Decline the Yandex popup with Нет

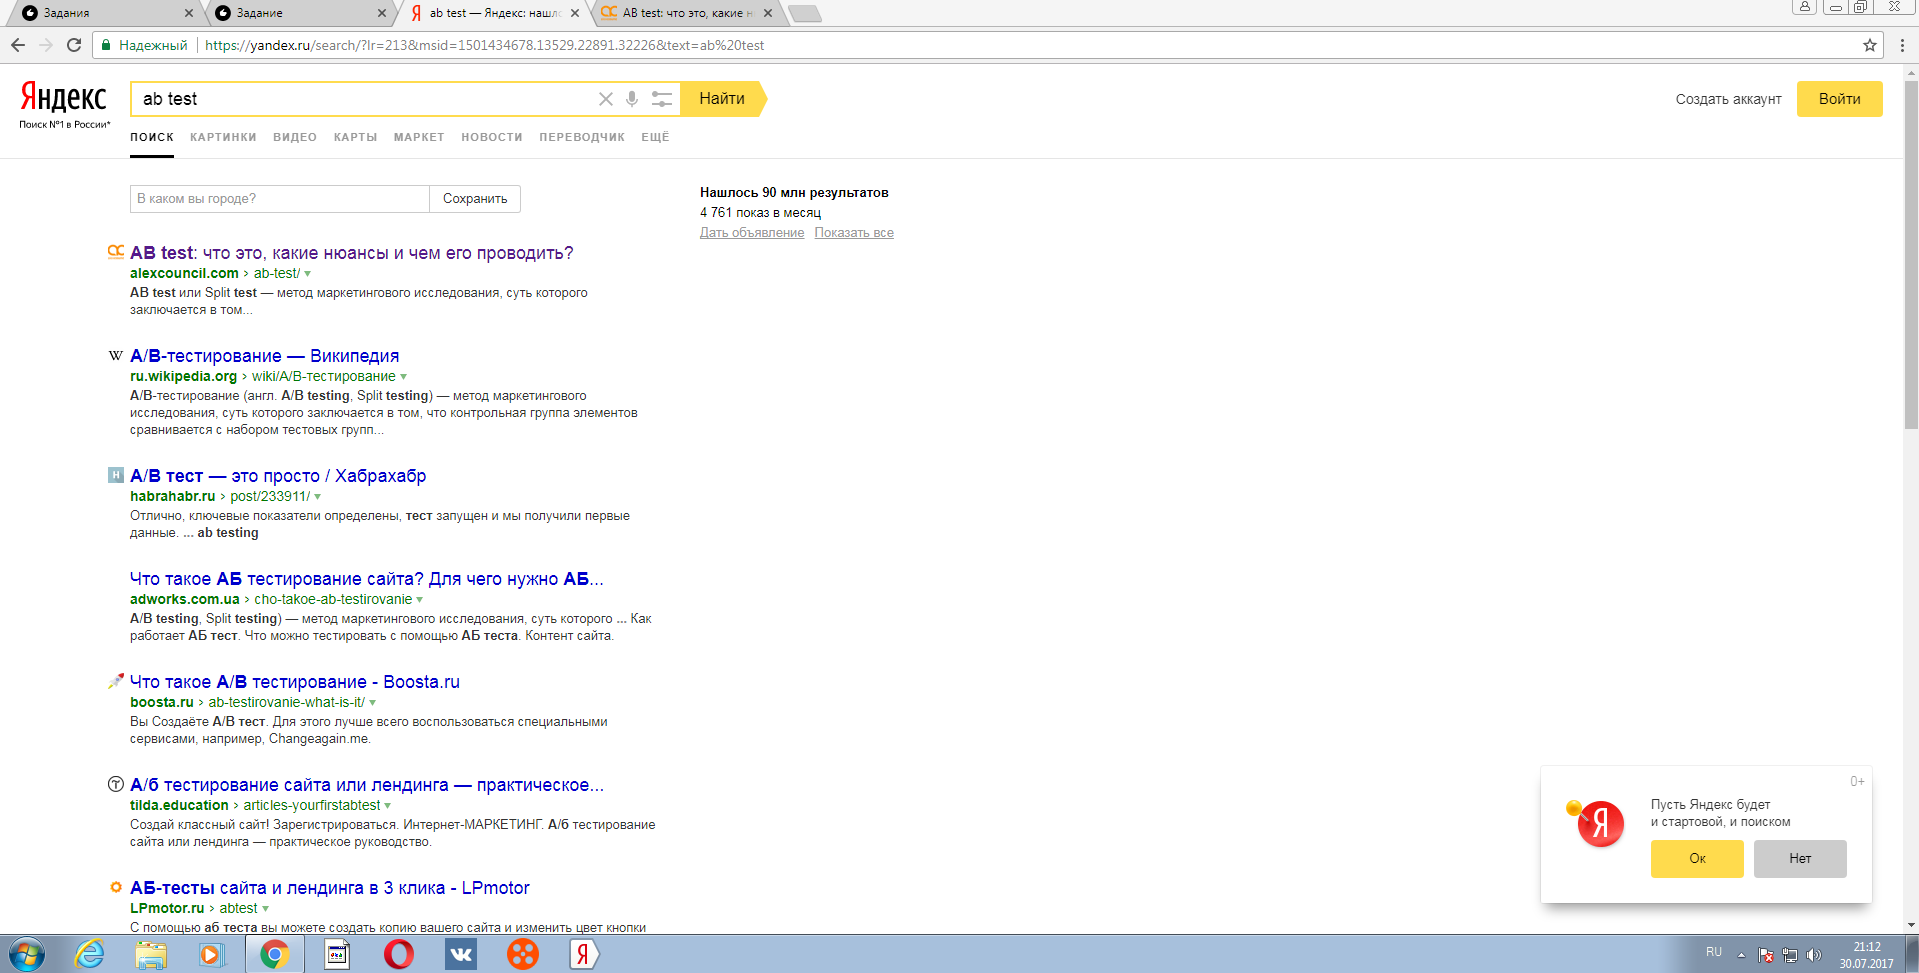(x=1800, y=858)
